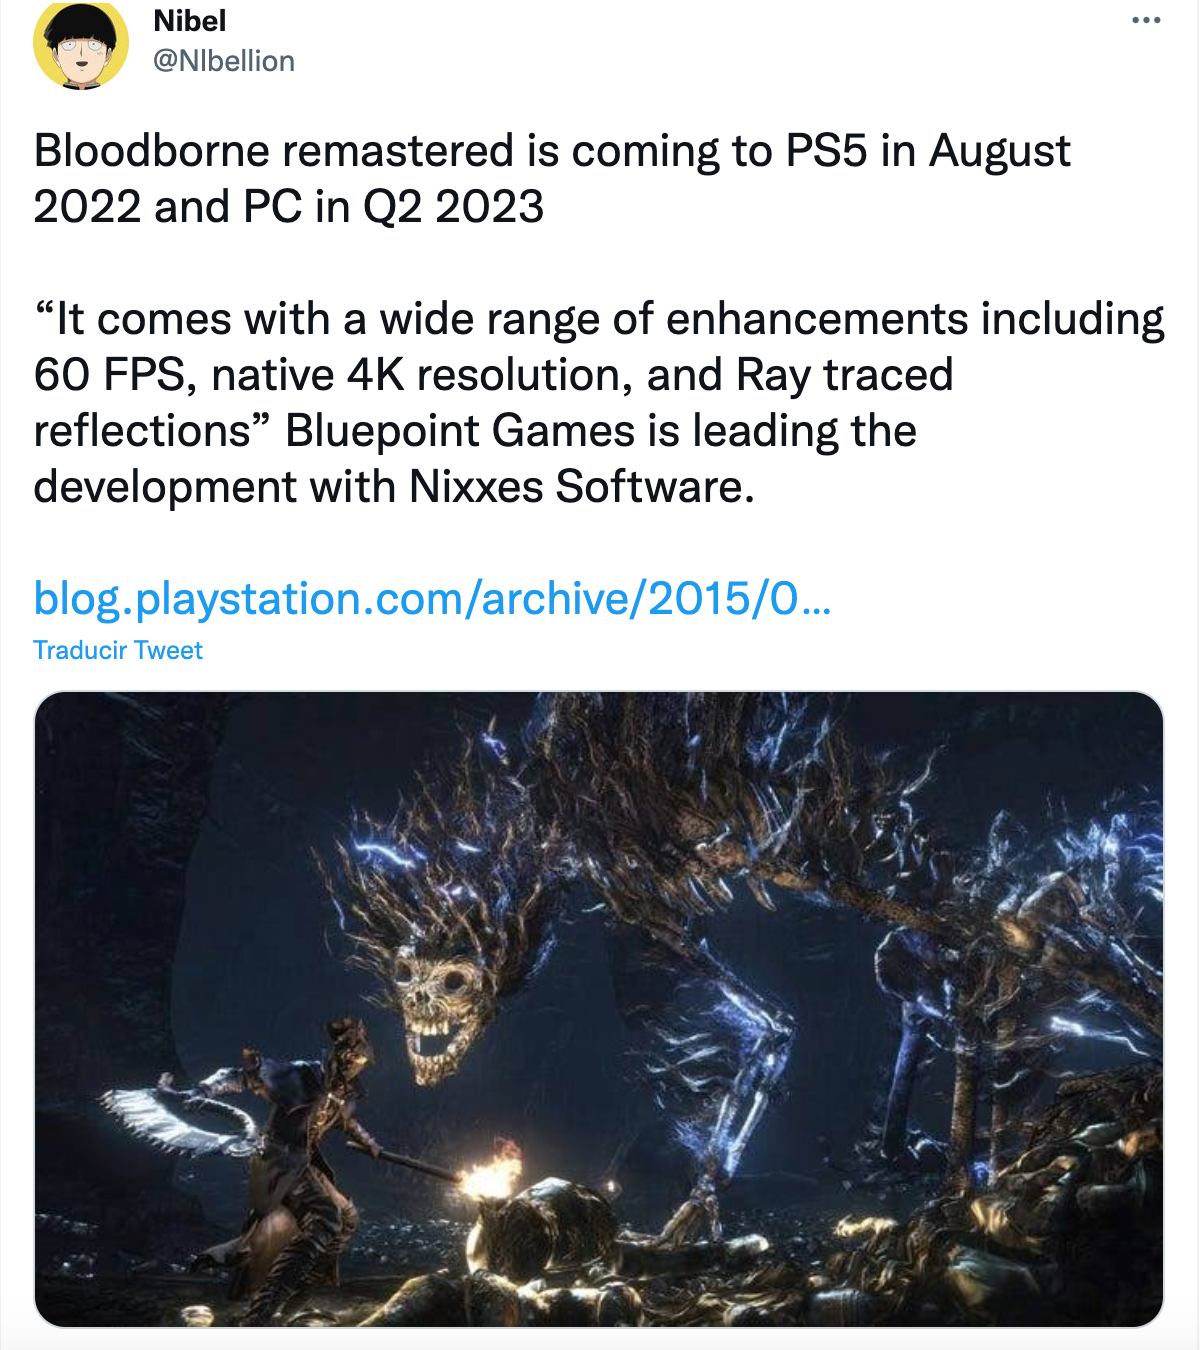Image resolution: width=1200 pixels, height=1350 pixels.
Task: Open the Nibel display name profile
Action: click(x=190, y=21)
